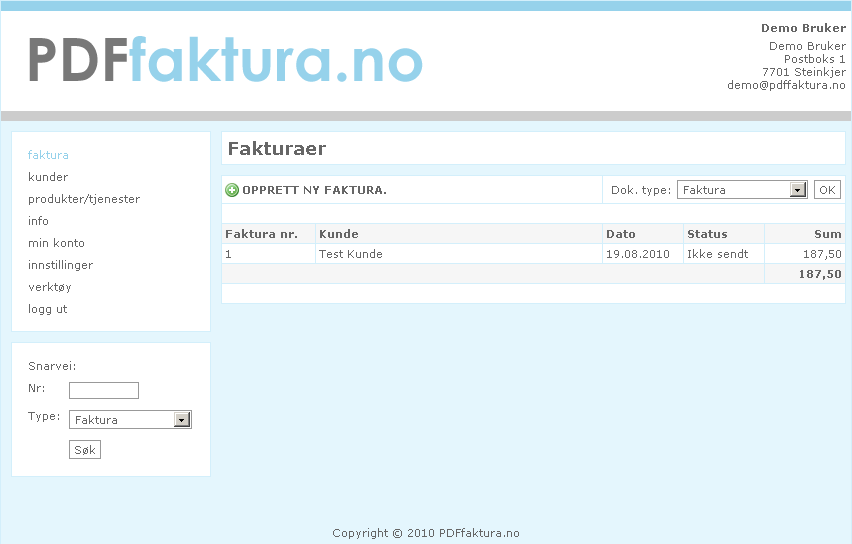Click the 'Postboks 1' address line
Viewport: 852px width, 544px height.
click(x=815, y=59)
